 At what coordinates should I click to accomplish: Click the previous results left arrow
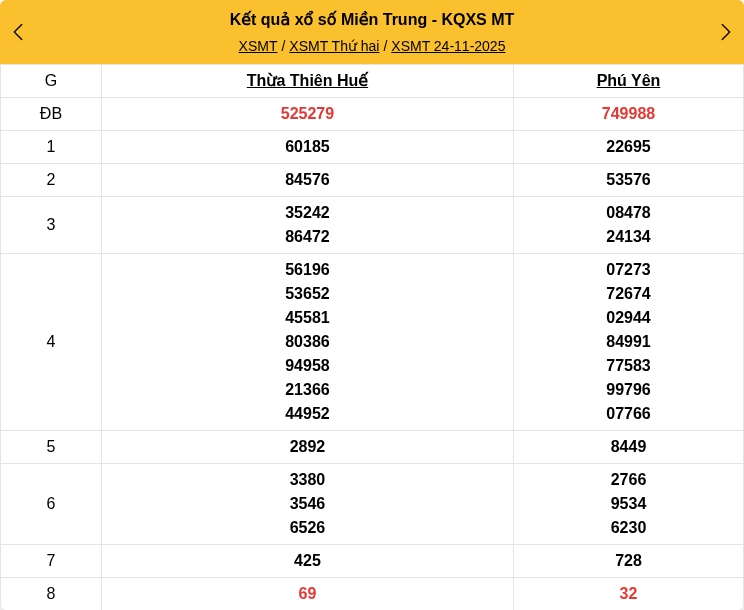pyautogui.click(x=18, y=32)
